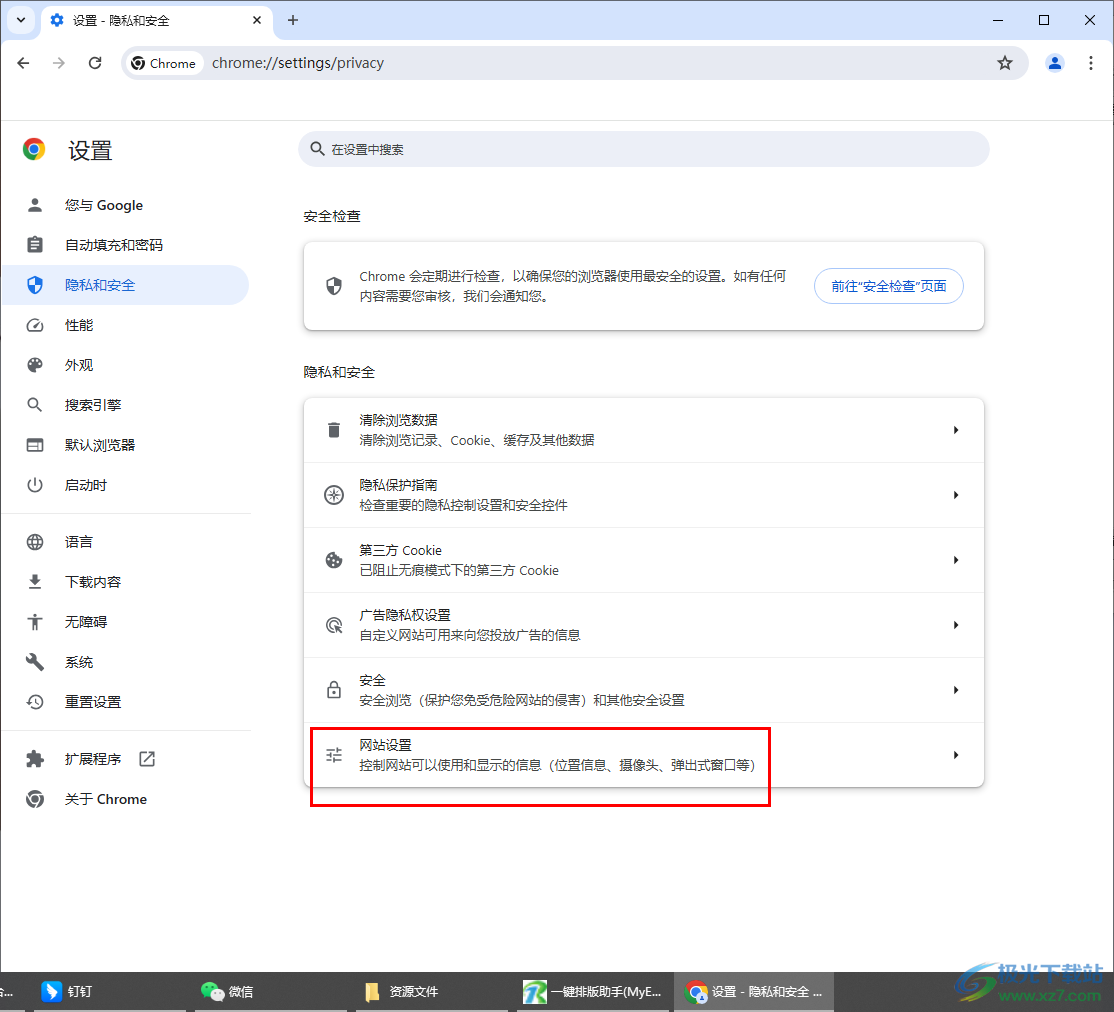Click the 在设置中搜索 search field

644,149
